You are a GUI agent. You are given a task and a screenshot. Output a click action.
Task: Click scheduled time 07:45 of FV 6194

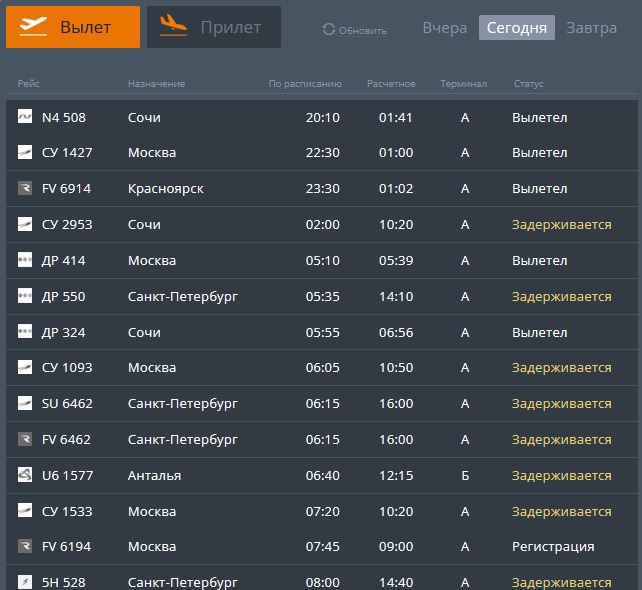click(323, 547)
